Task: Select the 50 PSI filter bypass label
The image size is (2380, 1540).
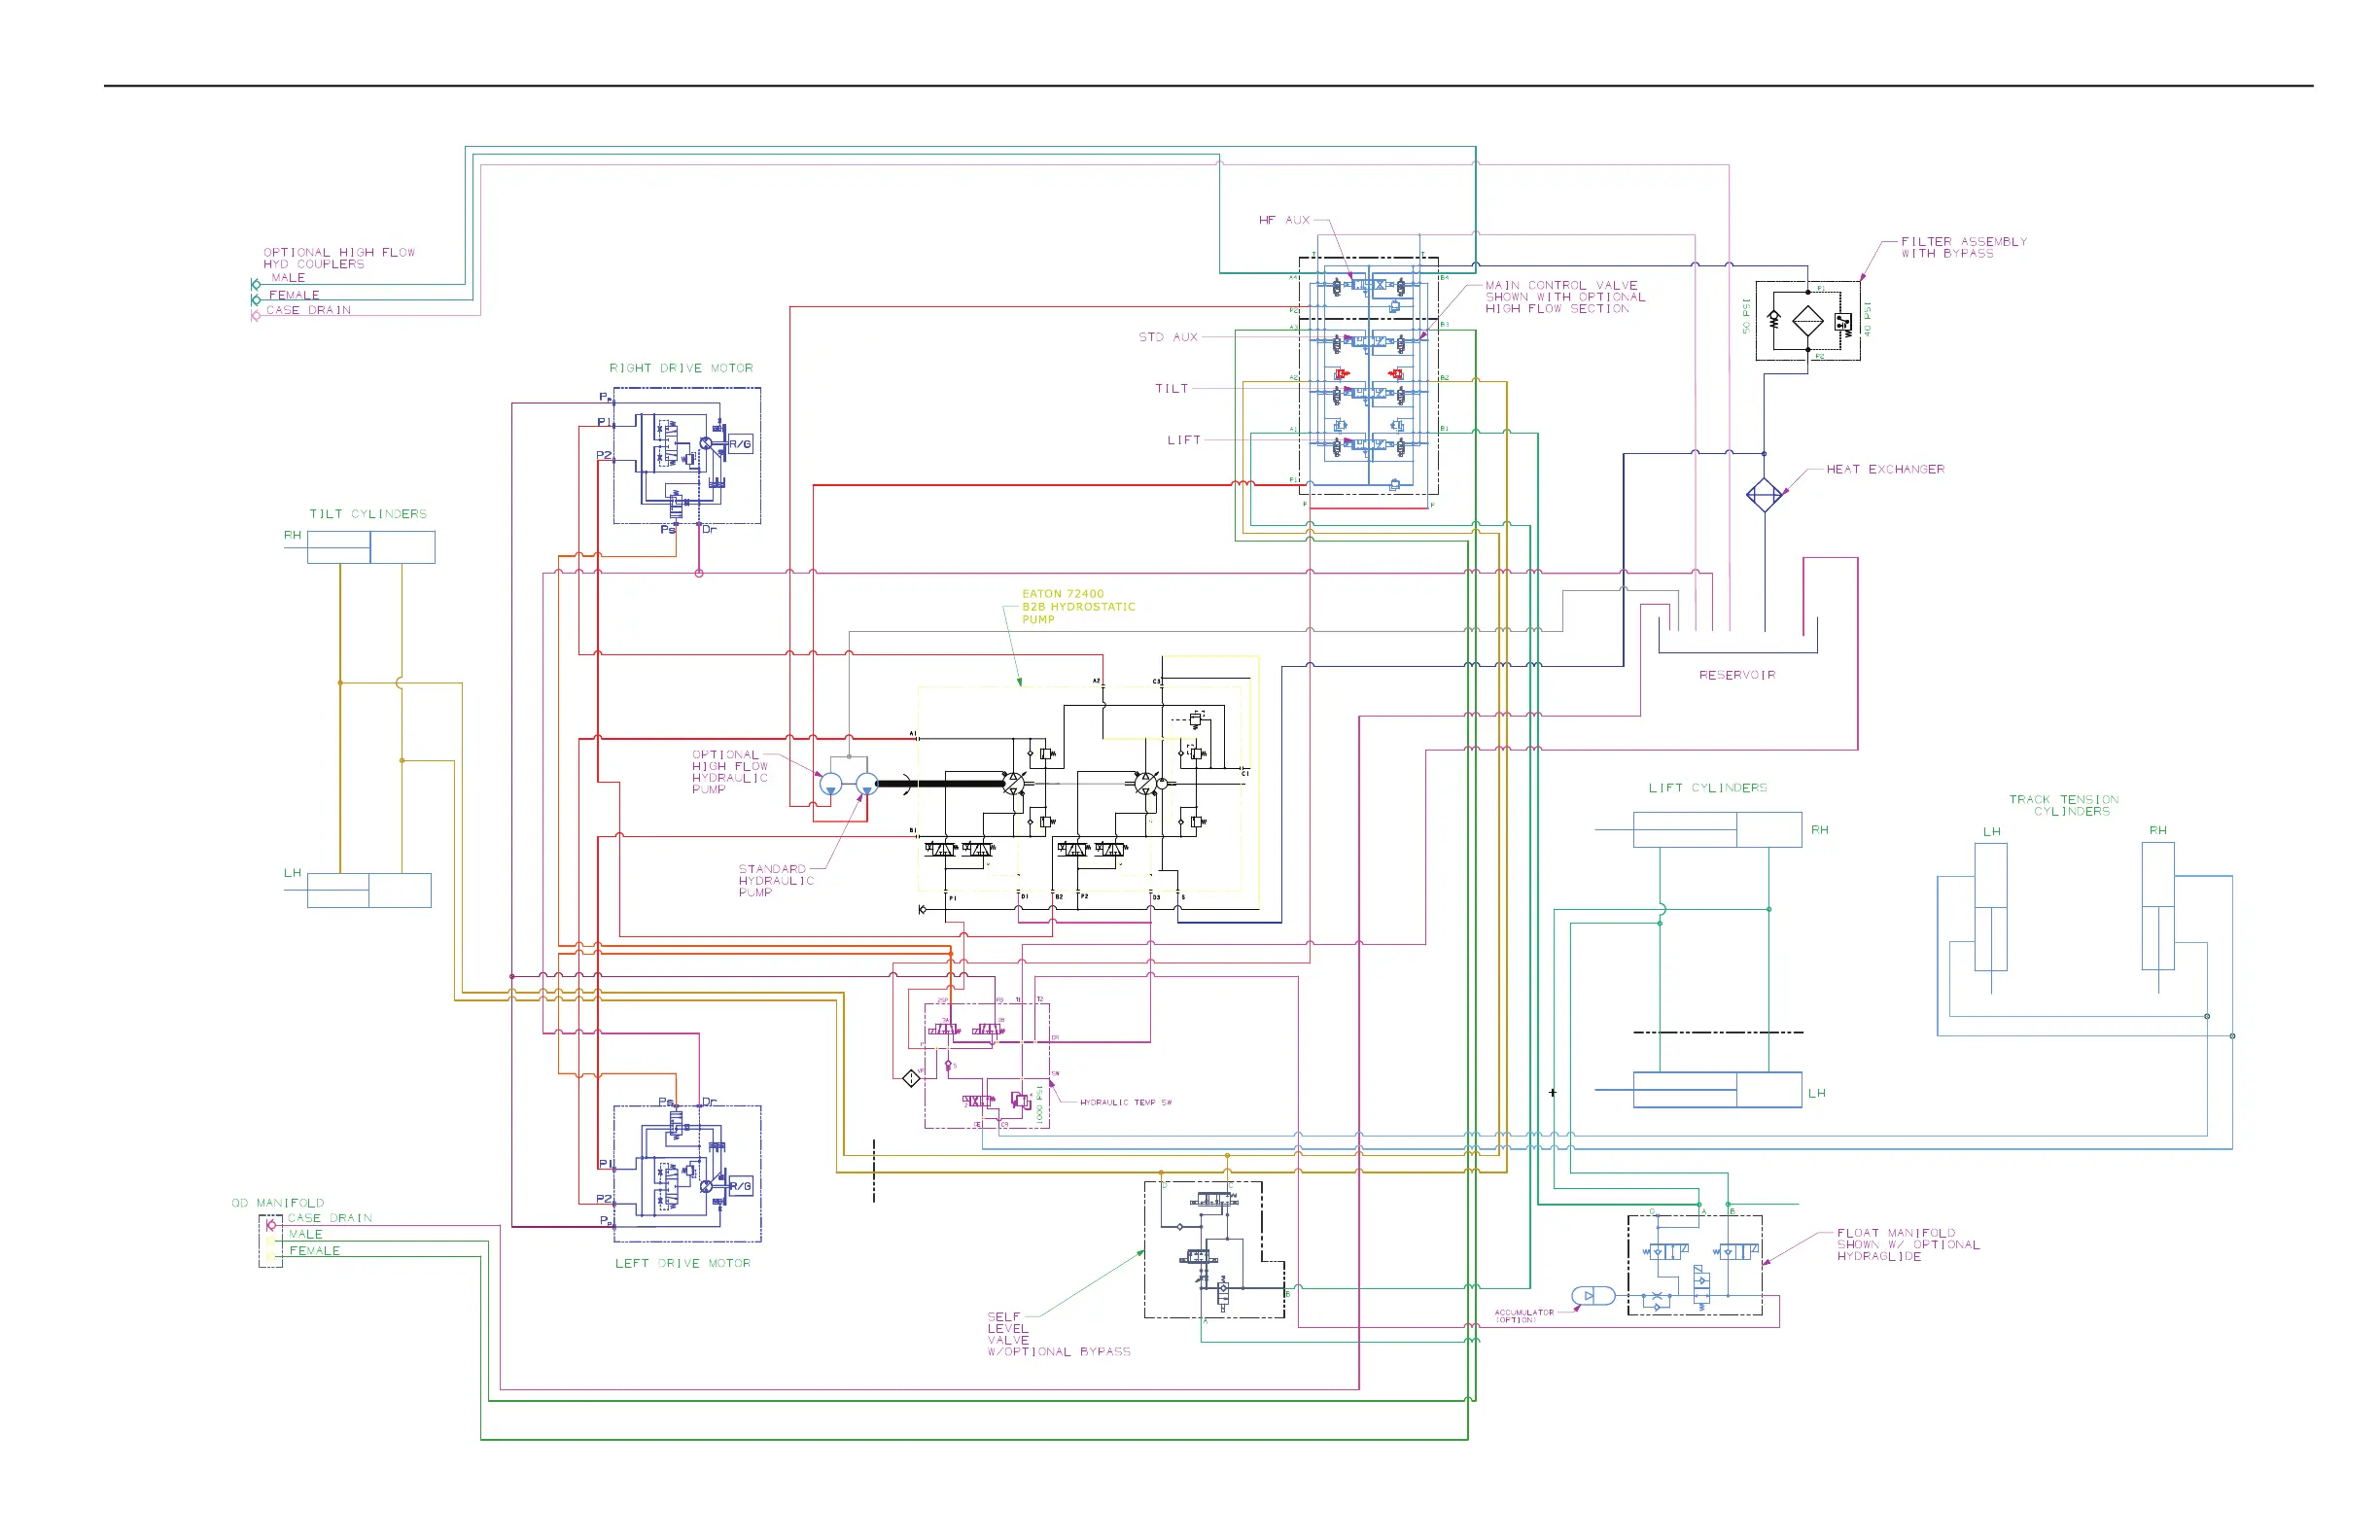Action: (x=1746, y=316)
